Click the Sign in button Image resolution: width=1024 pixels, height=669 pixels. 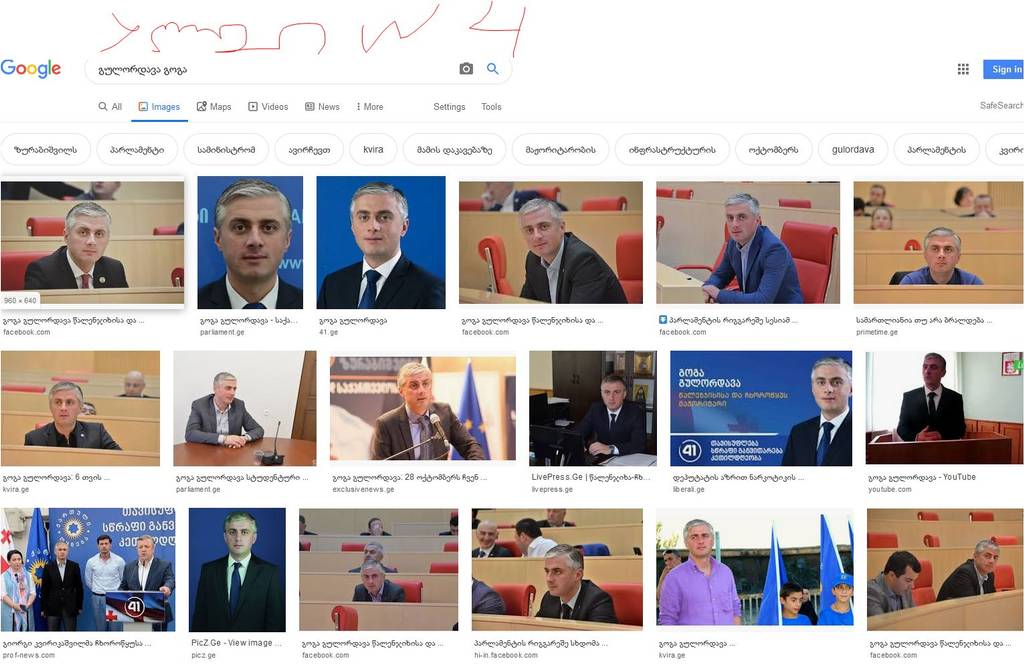pos(1004,69)
